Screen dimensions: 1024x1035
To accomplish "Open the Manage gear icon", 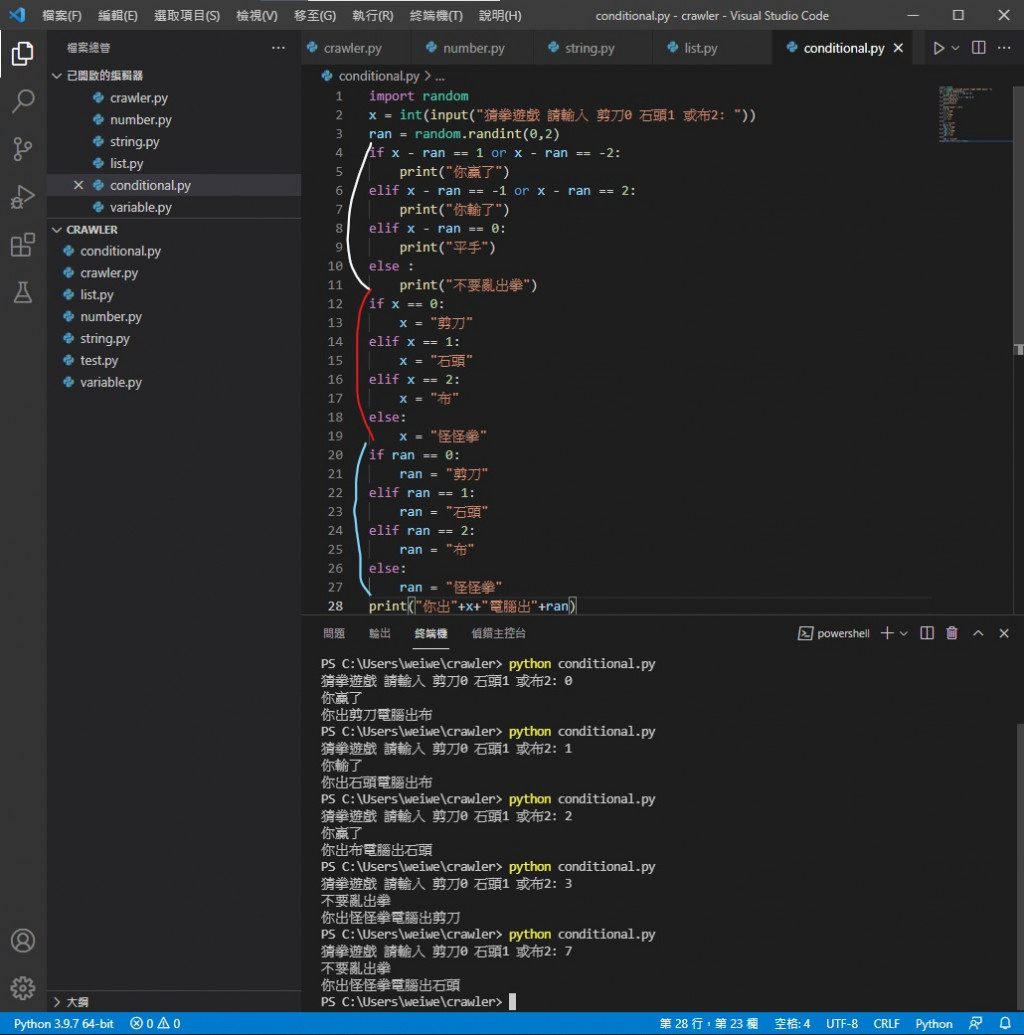I will tap(22, 988).
